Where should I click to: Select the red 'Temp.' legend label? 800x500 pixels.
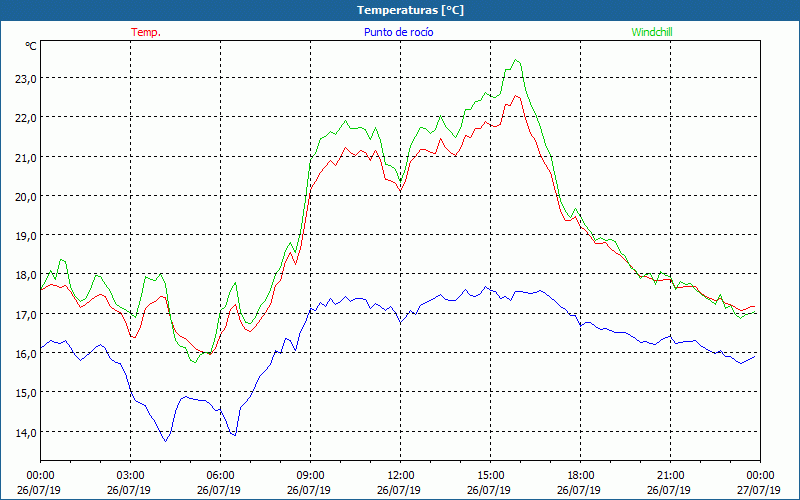click(x=146, y=32)
